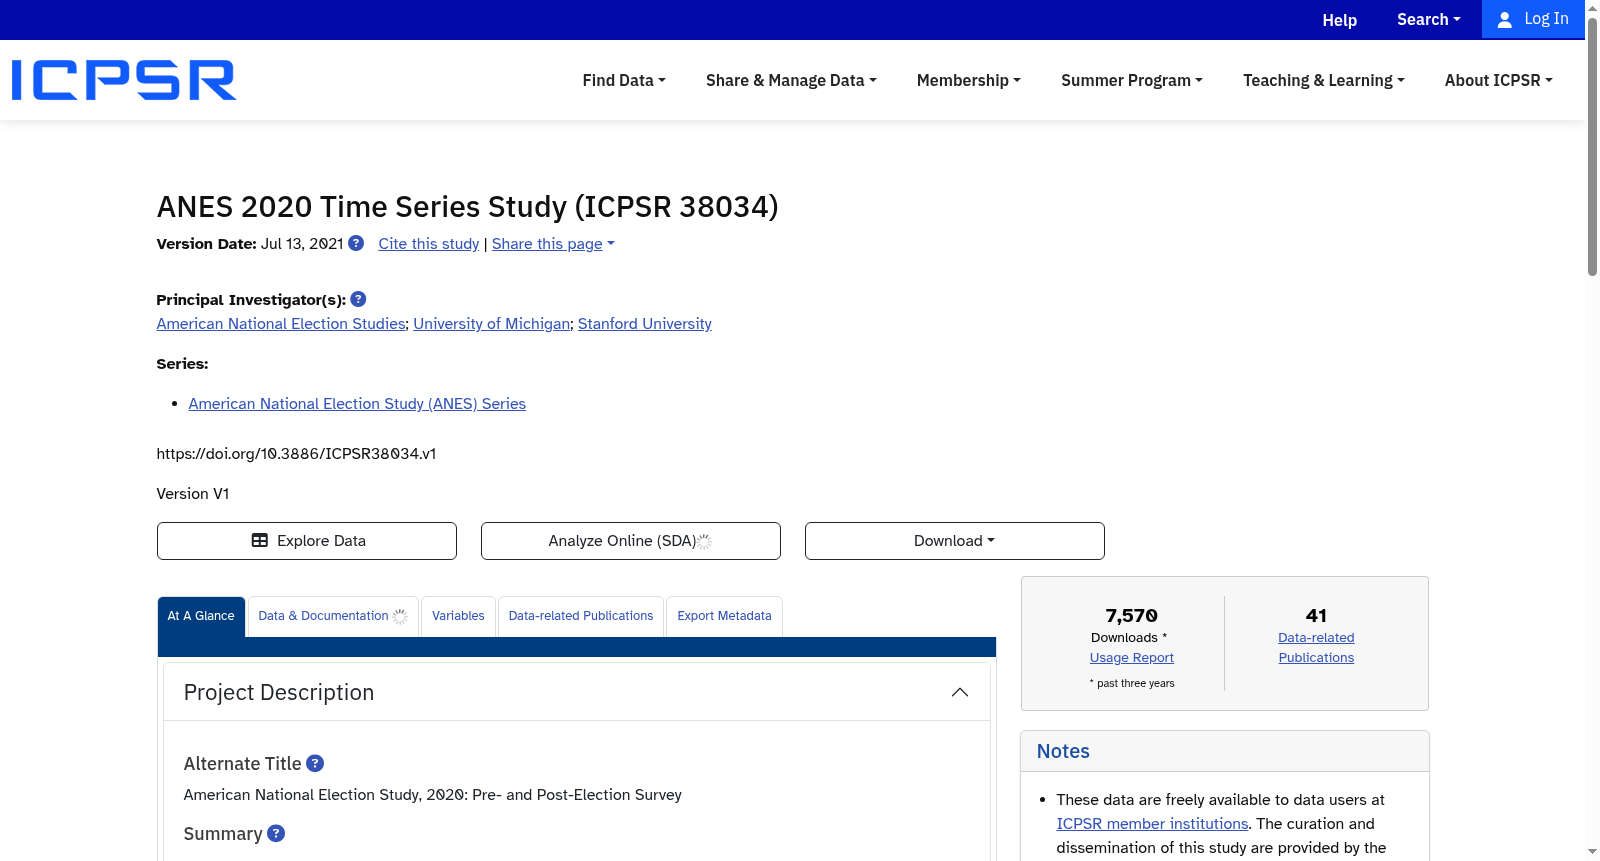Viewport: 1600px width, 861px height.
Task: Click the Summary help icon
Action: pyautogui.click(x=276, y=833)
